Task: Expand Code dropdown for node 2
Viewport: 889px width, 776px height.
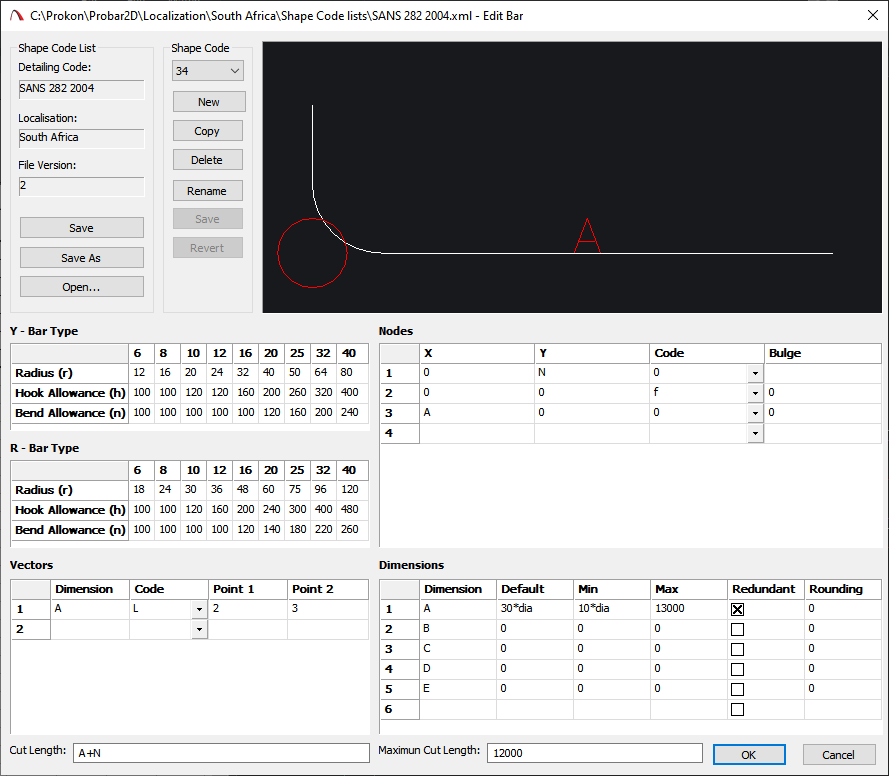Action: pyautogui.click(x=755, y=394)
